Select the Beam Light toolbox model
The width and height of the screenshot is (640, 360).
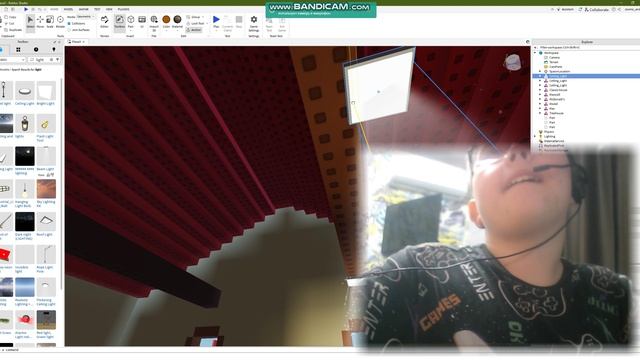tap(46, 159)
